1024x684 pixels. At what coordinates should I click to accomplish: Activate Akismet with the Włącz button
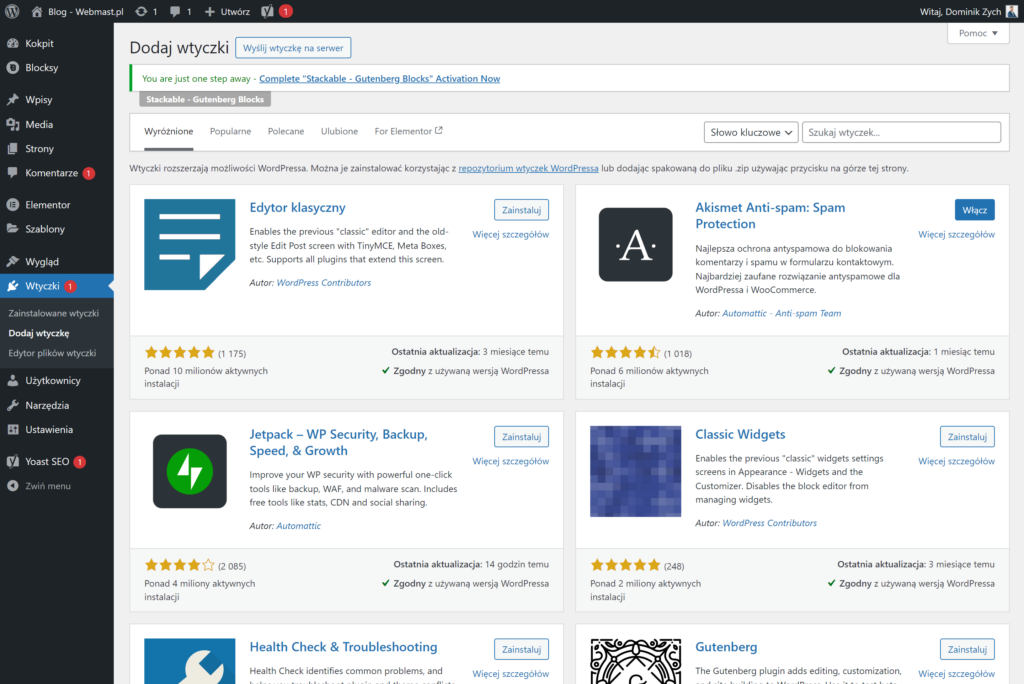(974, 210)
